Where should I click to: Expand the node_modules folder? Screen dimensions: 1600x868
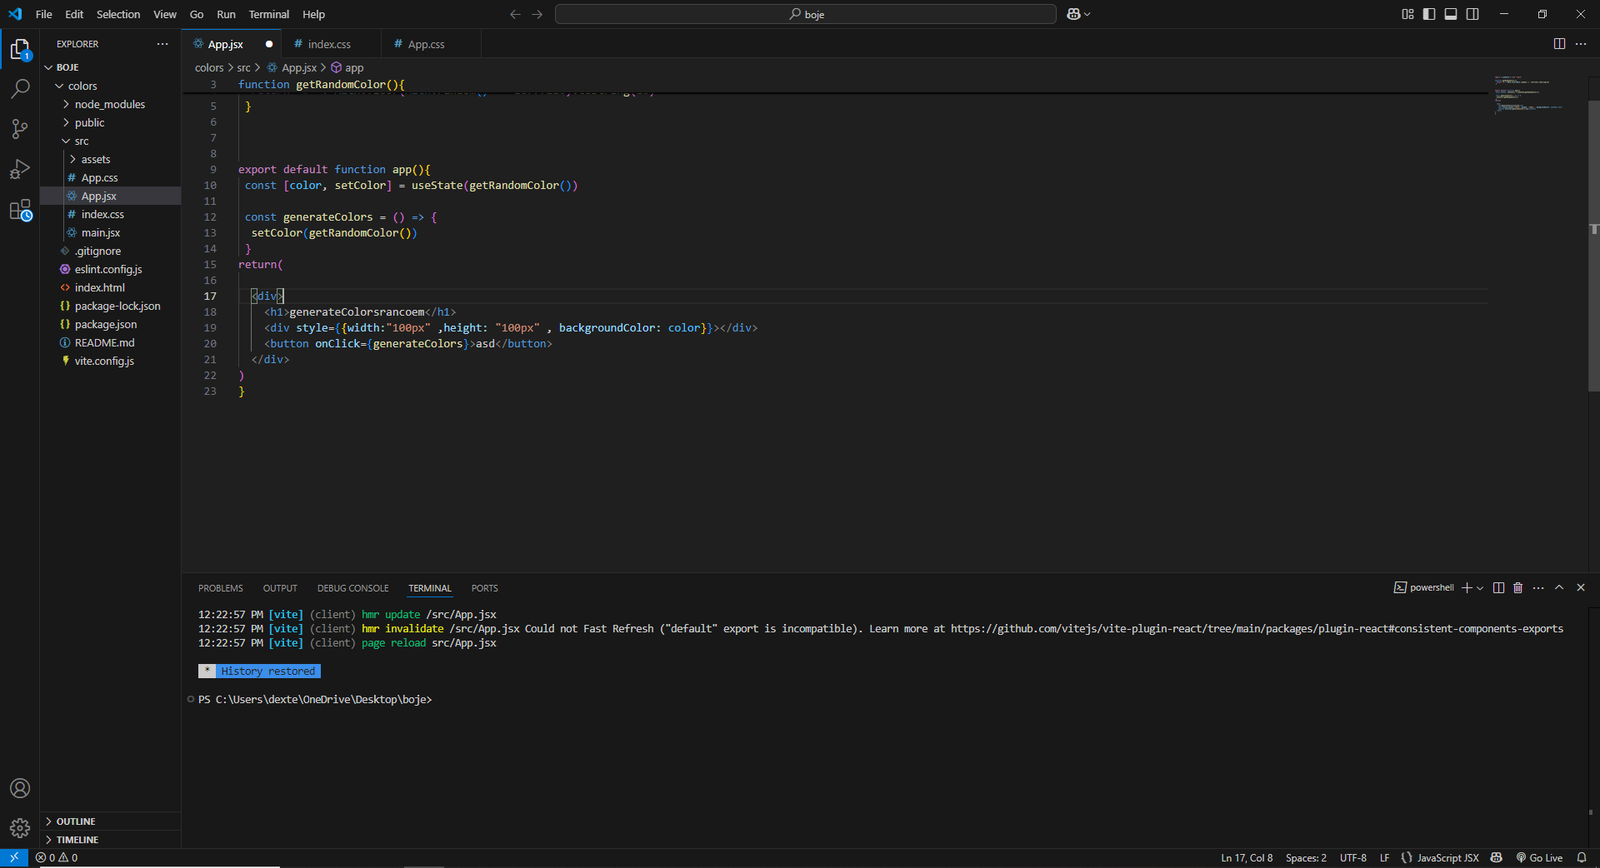point(109,104)
